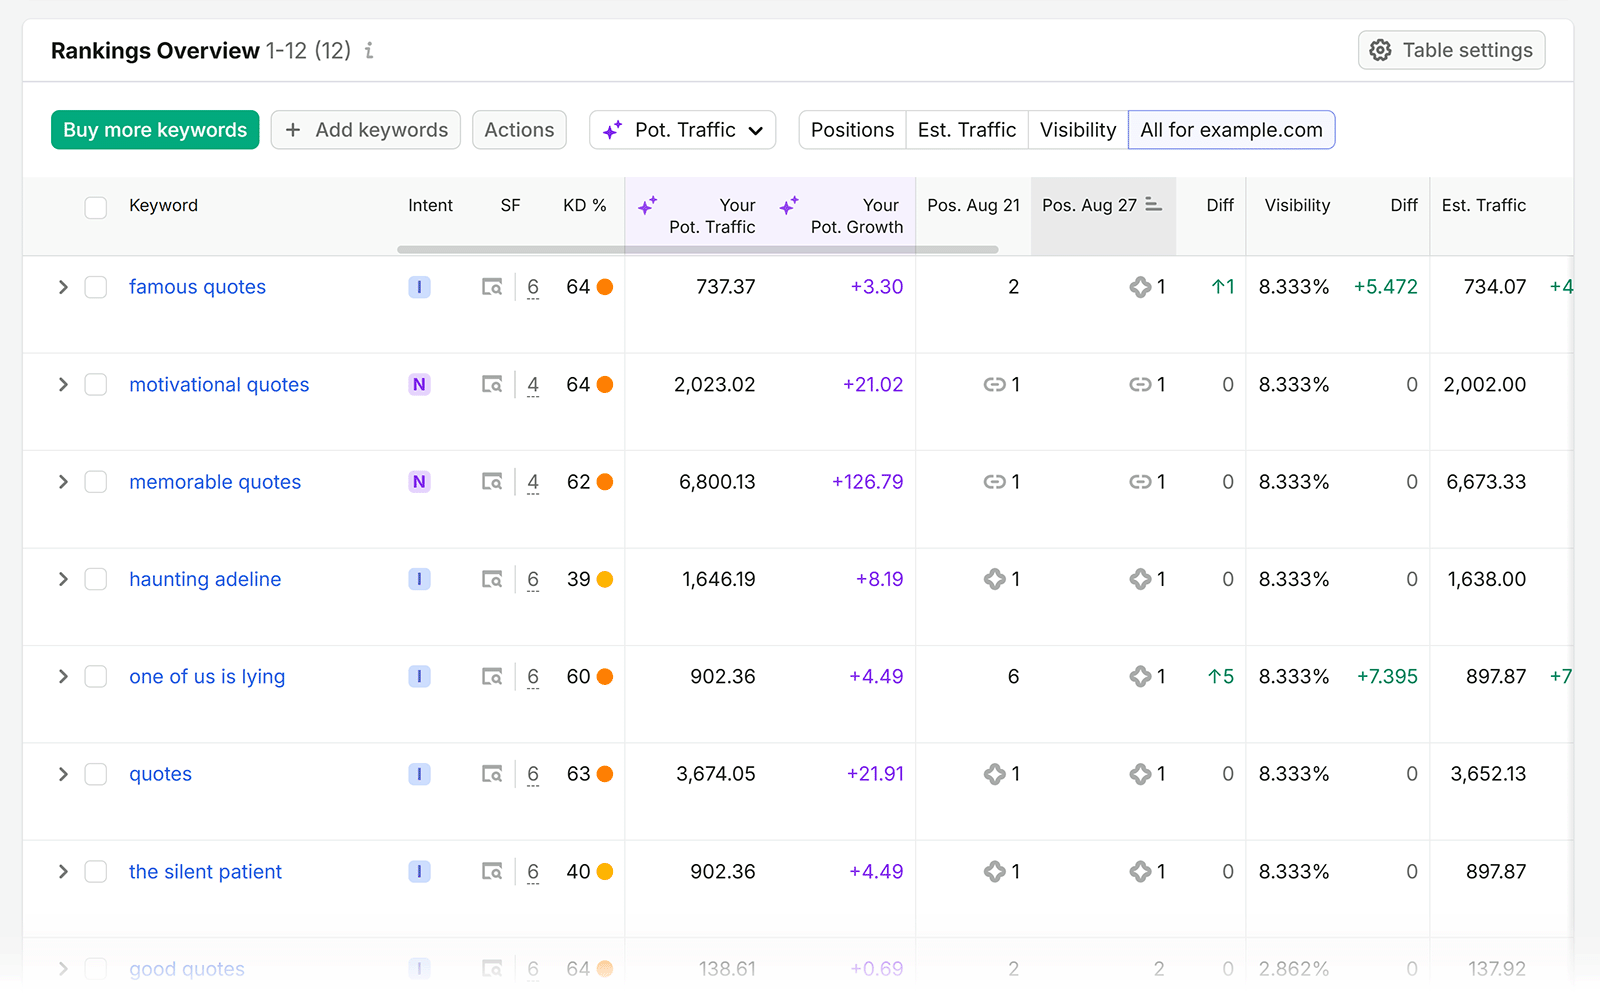Click the Aug 27 link icon for memorable quotes
This screenshot has width=1600, height=997.
click(1140, 482)
